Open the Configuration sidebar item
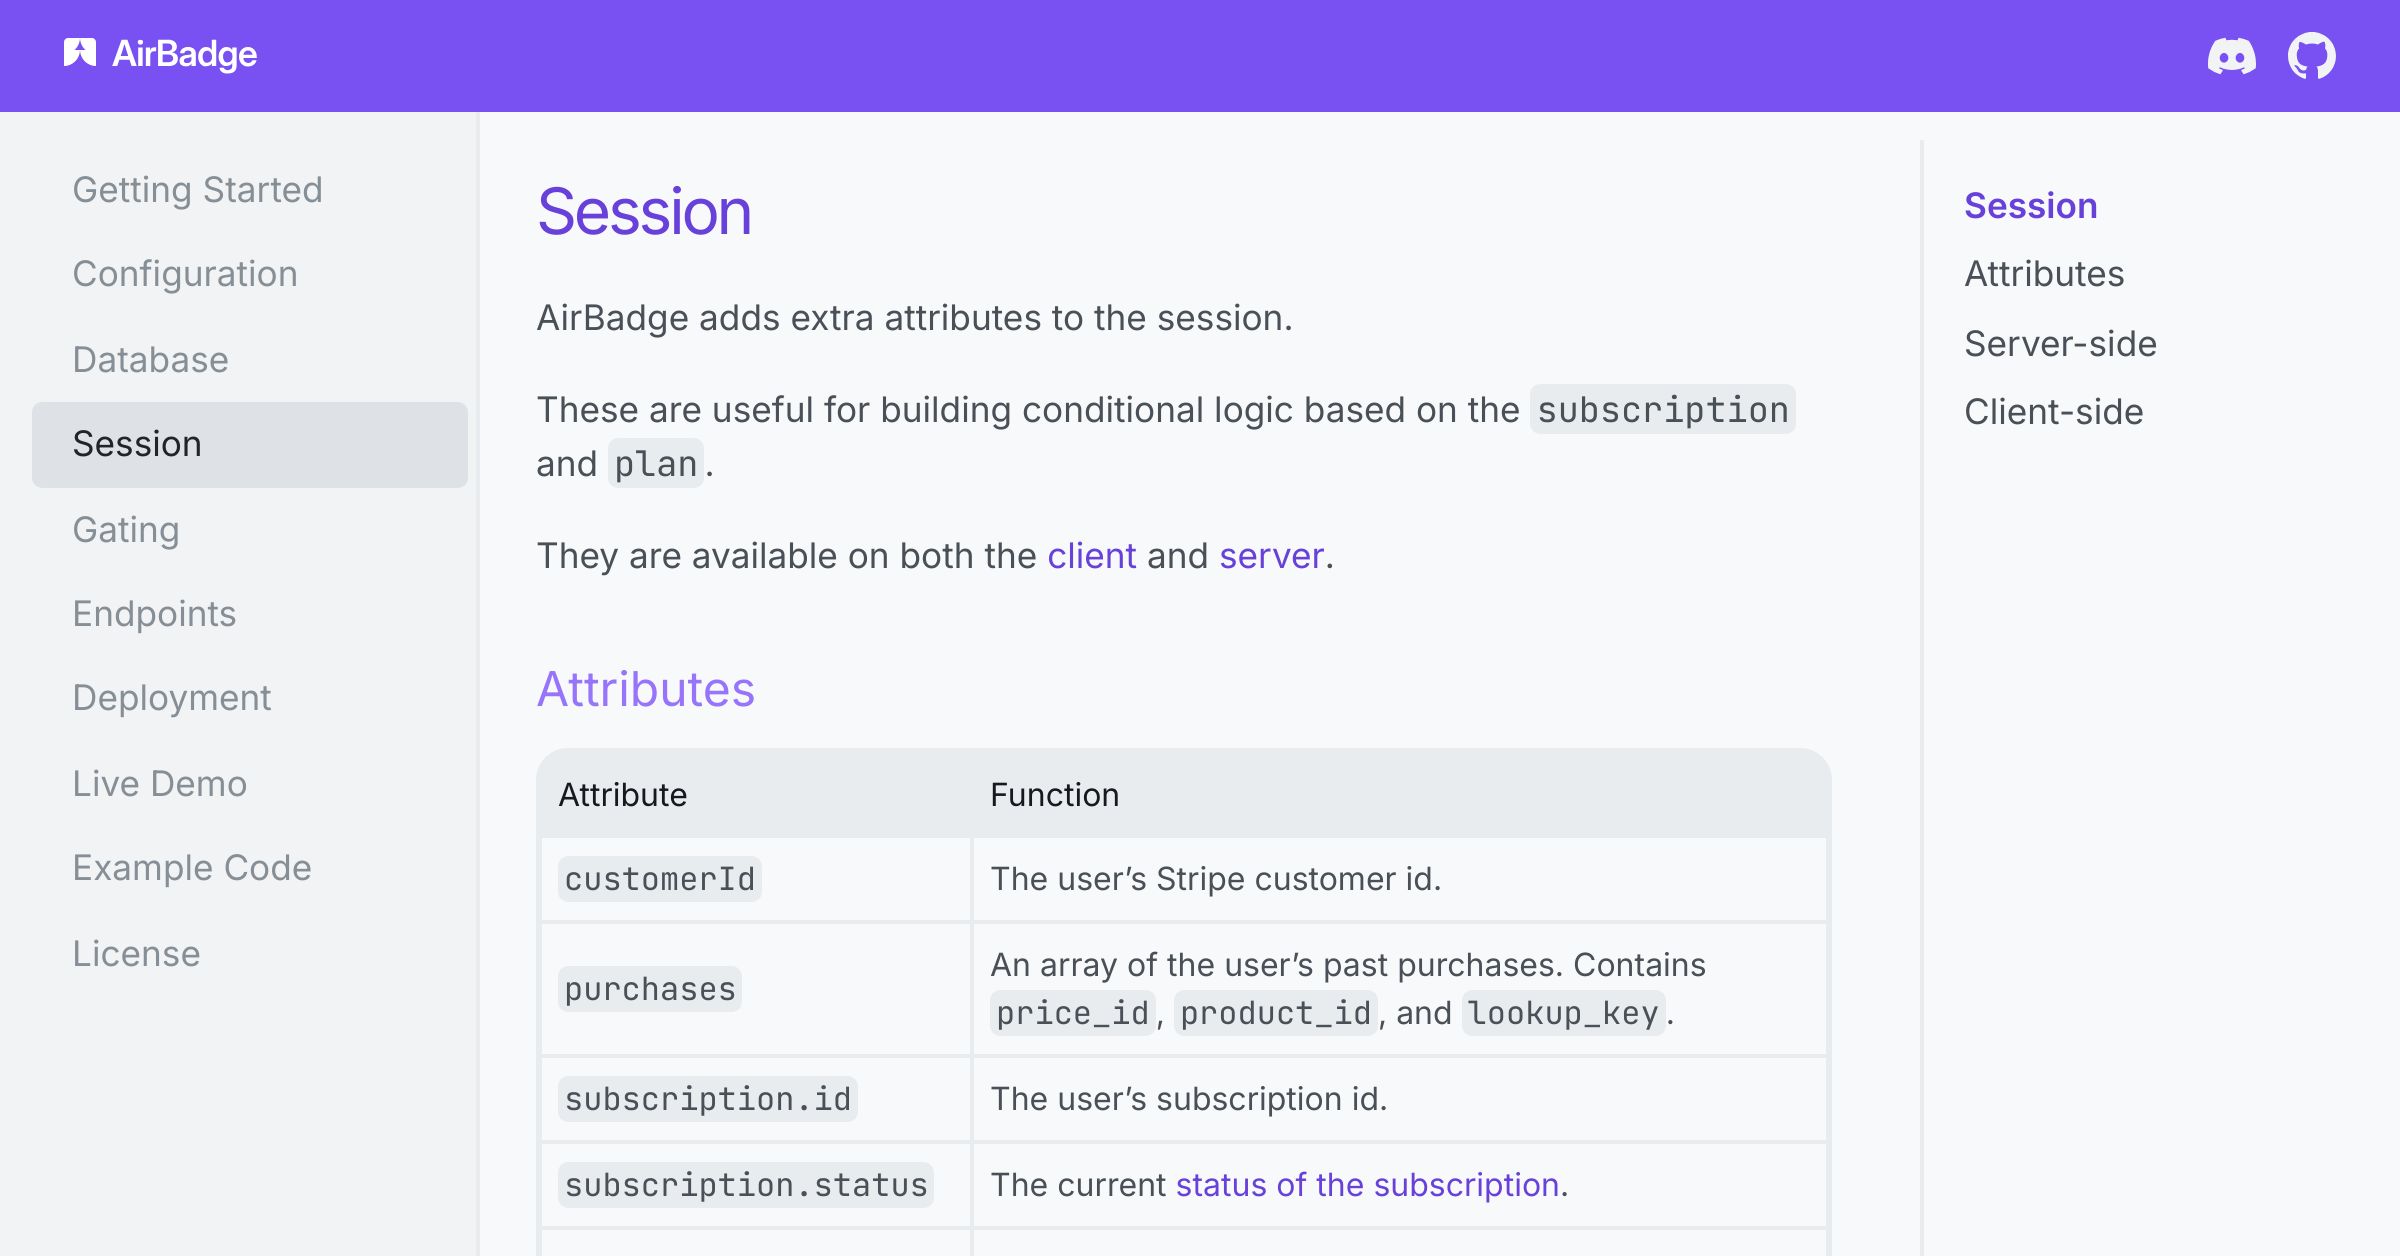Viewport: 2400px width, 1256px height. [x=185, y=274]
